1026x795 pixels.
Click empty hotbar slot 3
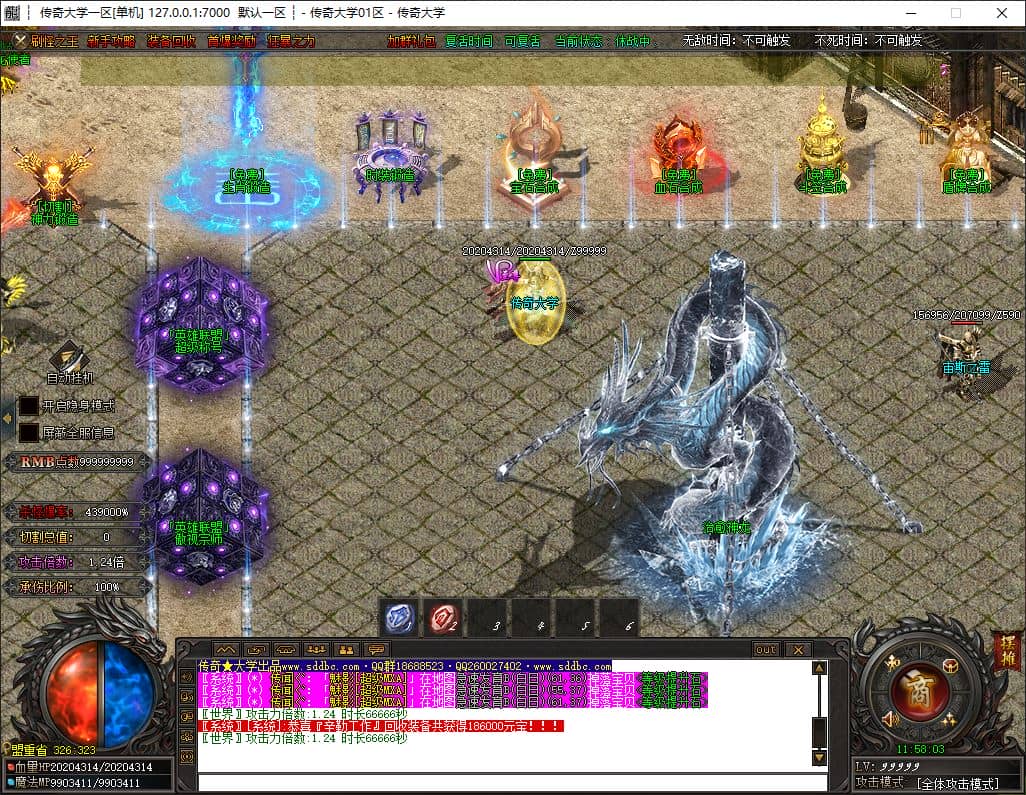(x=487, y=618)
